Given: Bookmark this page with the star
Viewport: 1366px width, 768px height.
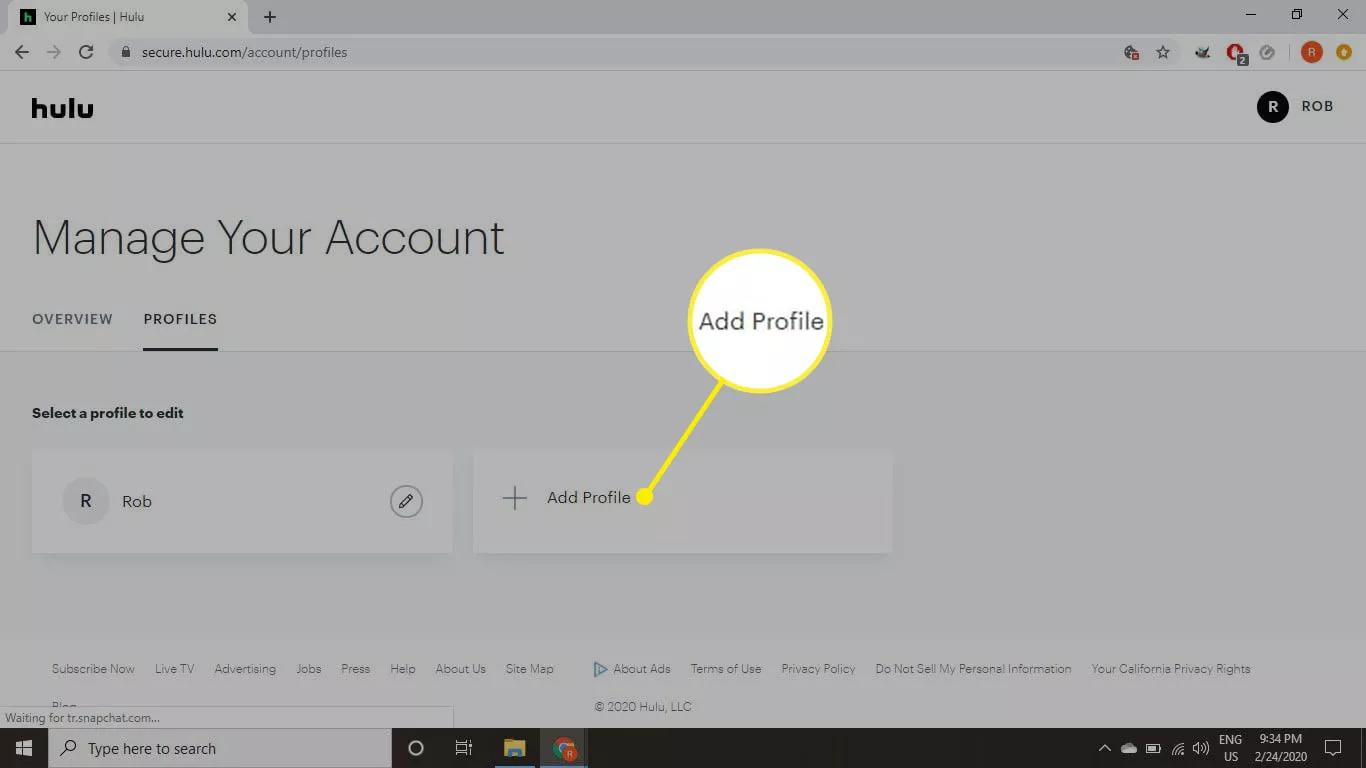Looking at the screenshot, I should (x=1162, y=52).
